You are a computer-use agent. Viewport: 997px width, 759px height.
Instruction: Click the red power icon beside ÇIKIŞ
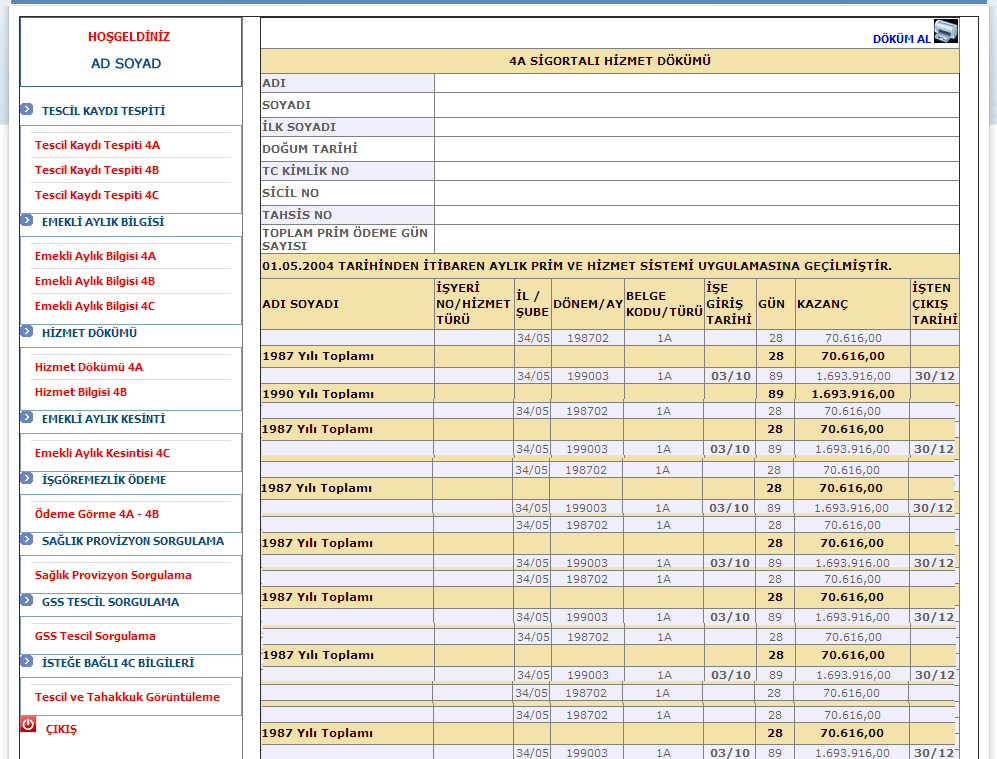[x=28, y=725]
